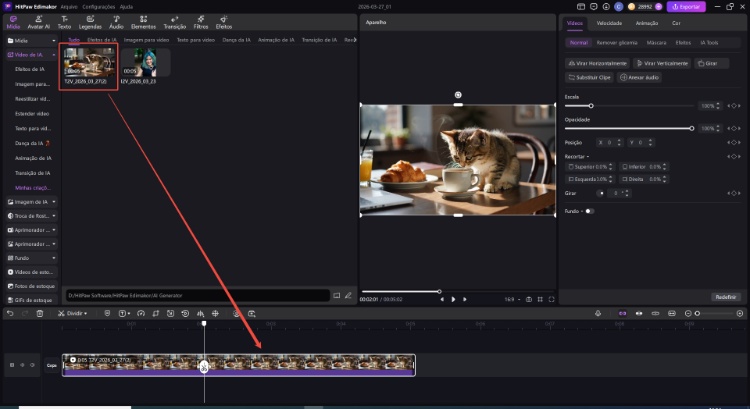The height and width of the screenshot is (409, 750).
Task: Click the Redefinir button
Action: tap(726, 297)
